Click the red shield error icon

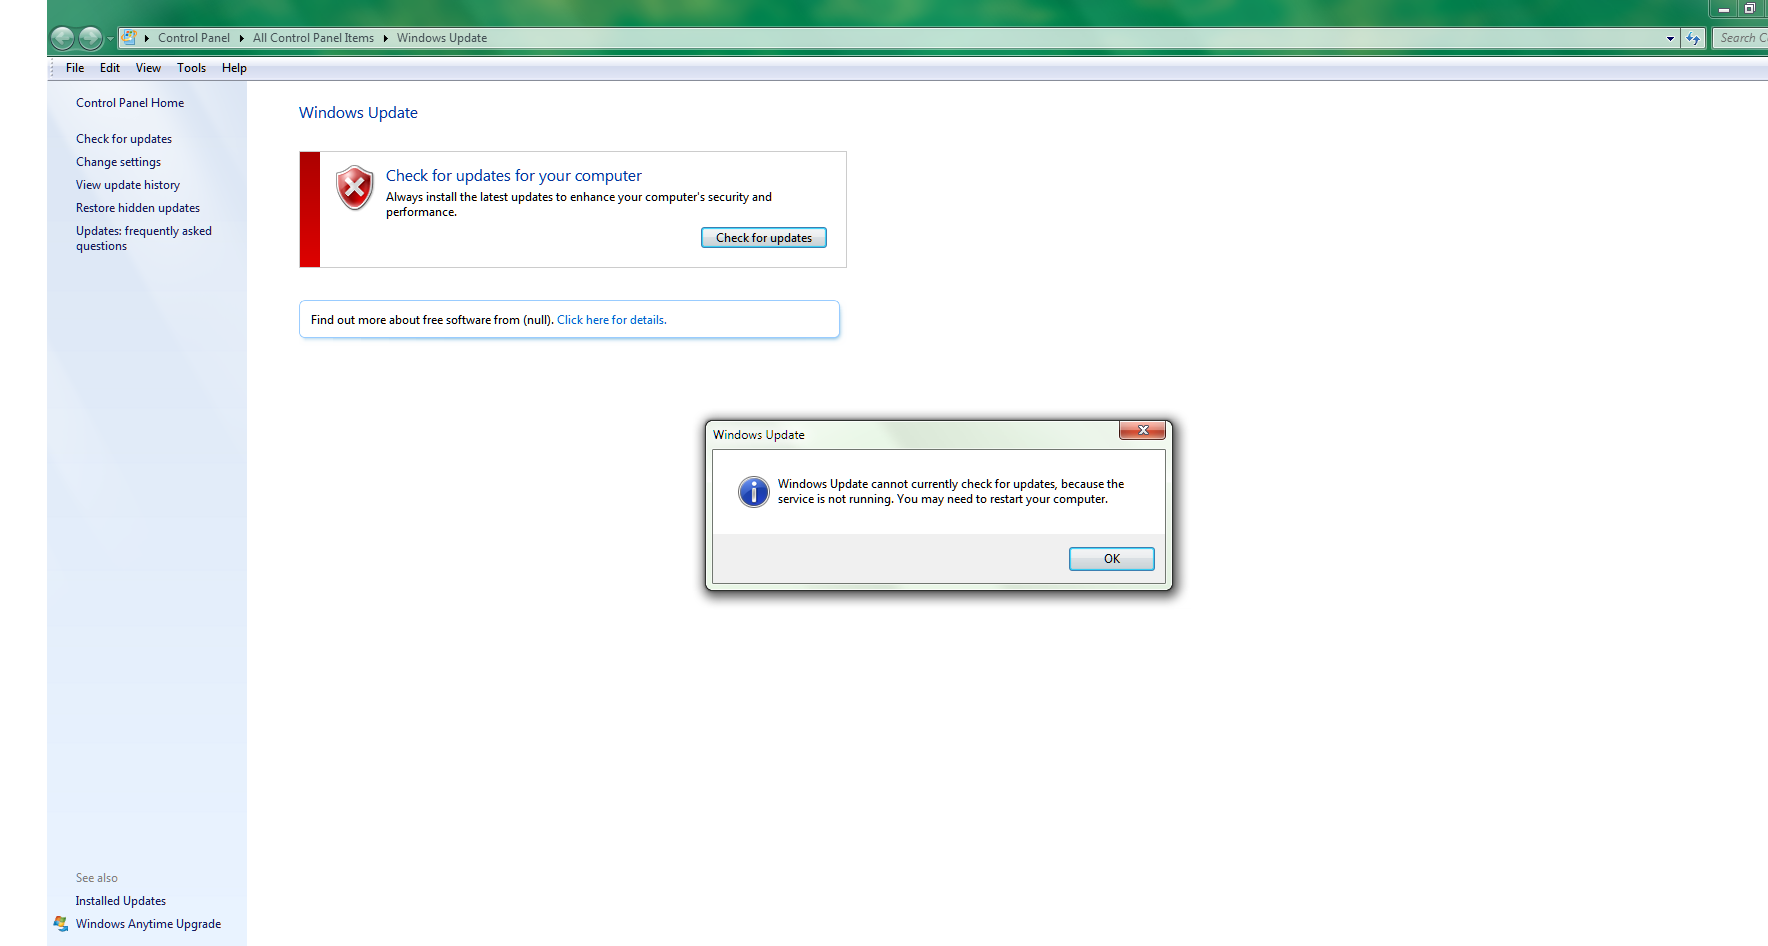click(x=354, y=187)
